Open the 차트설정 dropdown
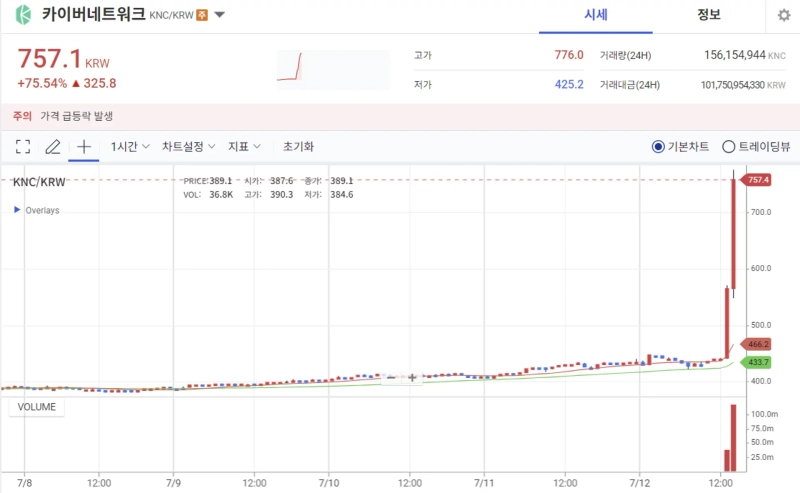 point(189,146)
